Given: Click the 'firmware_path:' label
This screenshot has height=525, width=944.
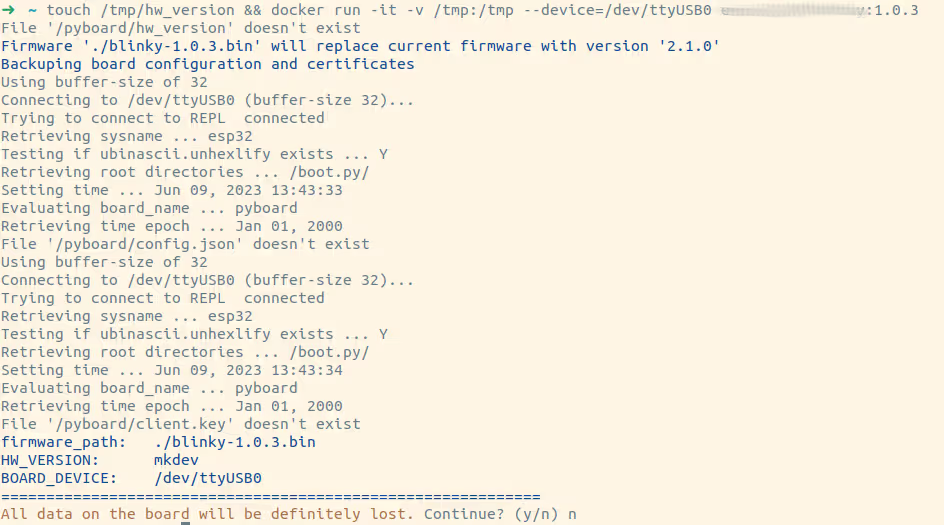Looking at the screenshot, I should (x=63, y=442).
